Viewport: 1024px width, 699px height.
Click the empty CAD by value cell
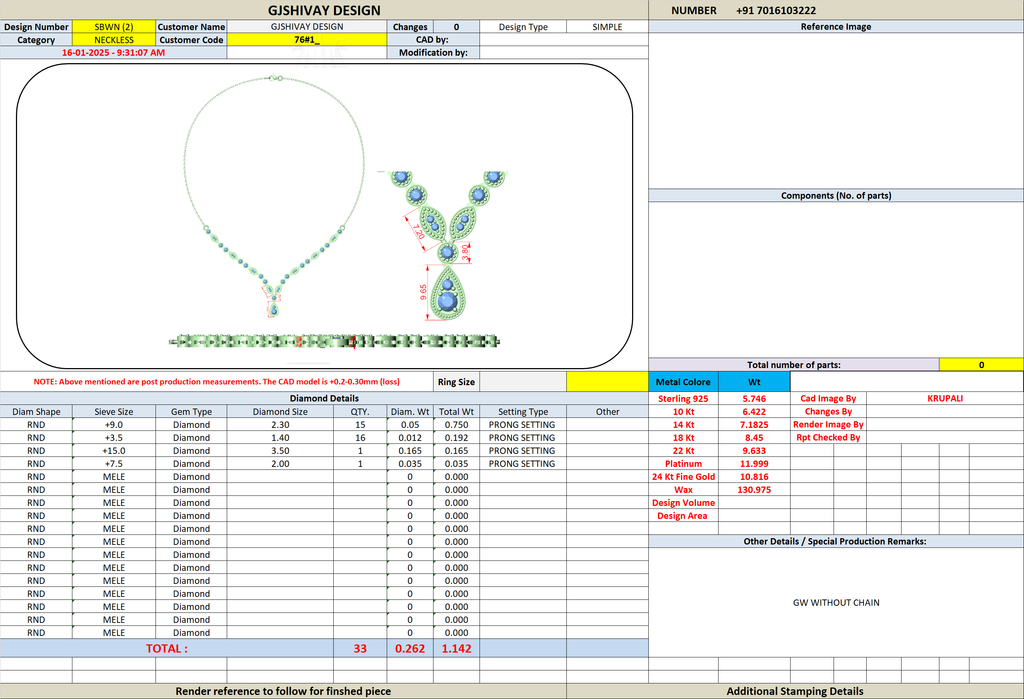pyautogui.click(x=564, y=40)
